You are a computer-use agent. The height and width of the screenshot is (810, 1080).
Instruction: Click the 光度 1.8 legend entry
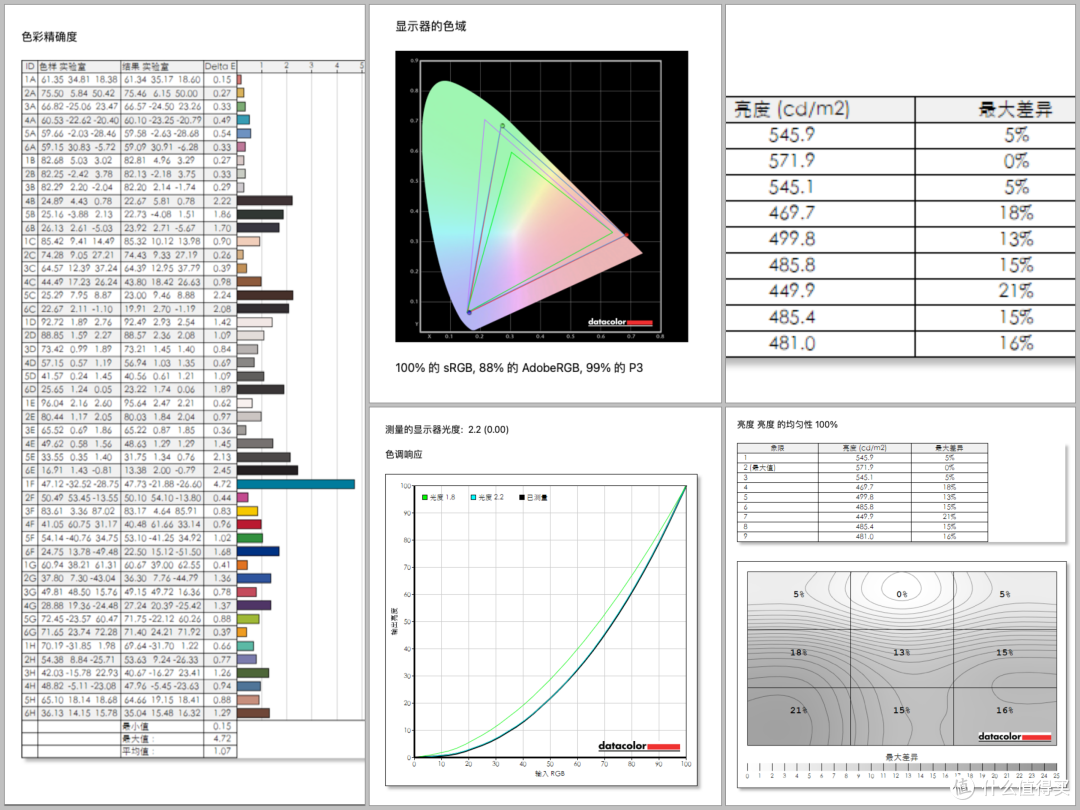point(438,497)
